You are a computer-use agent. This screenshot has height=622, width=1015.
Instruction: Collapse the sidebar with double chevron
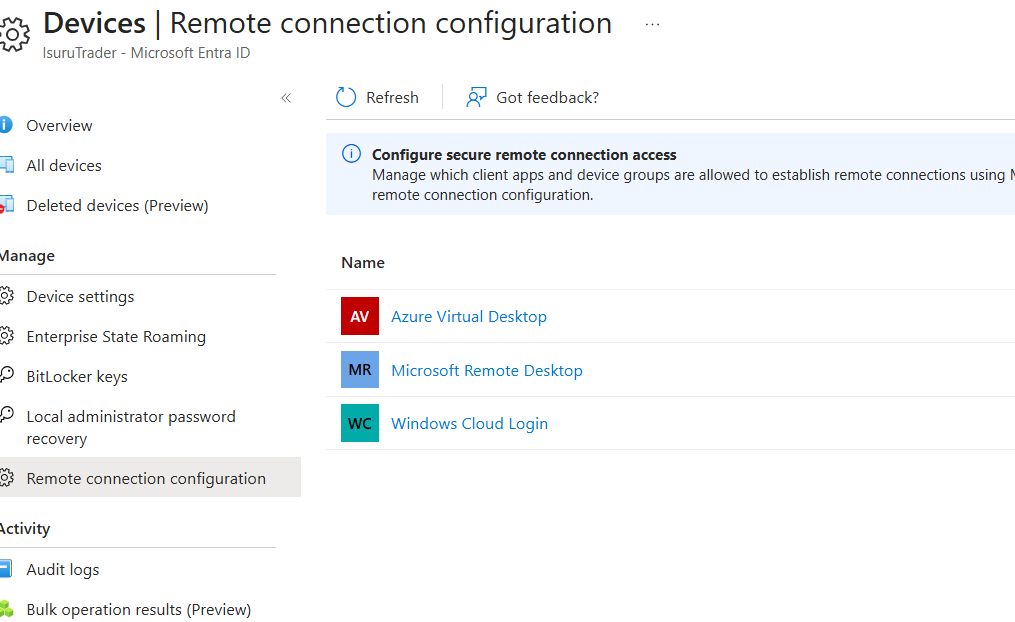click(x=286, y=98)
